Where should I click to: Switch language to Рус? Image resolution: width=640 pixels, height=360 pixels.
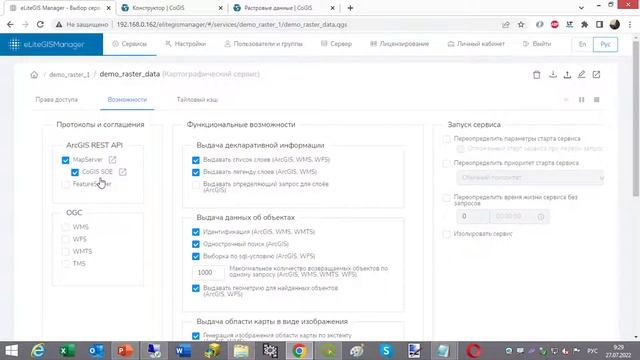[606, 44]
